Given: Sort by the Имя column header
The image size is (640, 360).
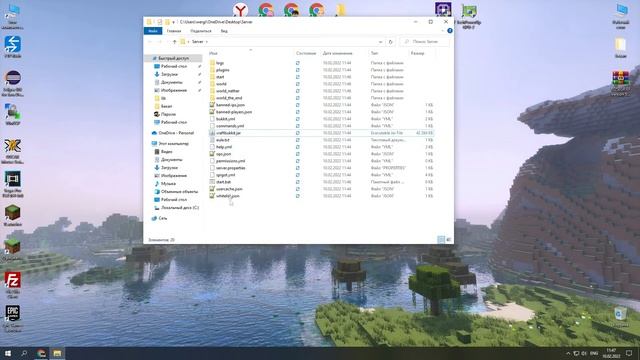Looking at the screenshot, I should click(x=213, y=53).
